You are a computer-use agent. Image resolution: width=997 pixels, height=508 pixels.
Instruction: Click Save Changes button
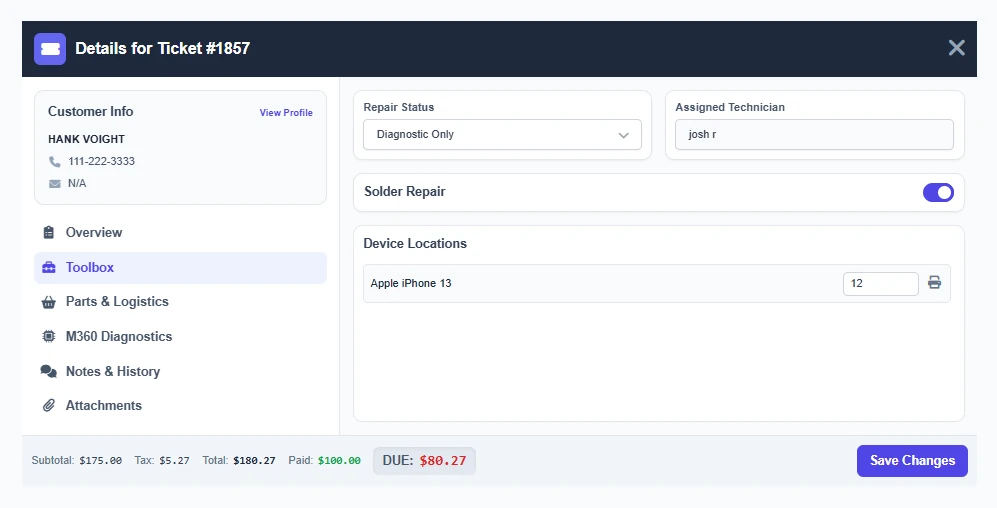point(912,461)
